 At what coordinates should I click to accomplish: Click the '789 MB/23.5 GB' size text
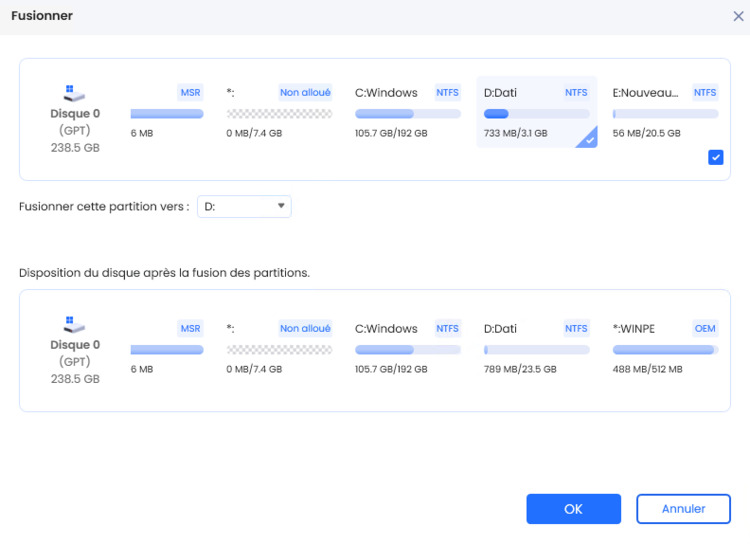click(x=520, y=369)
